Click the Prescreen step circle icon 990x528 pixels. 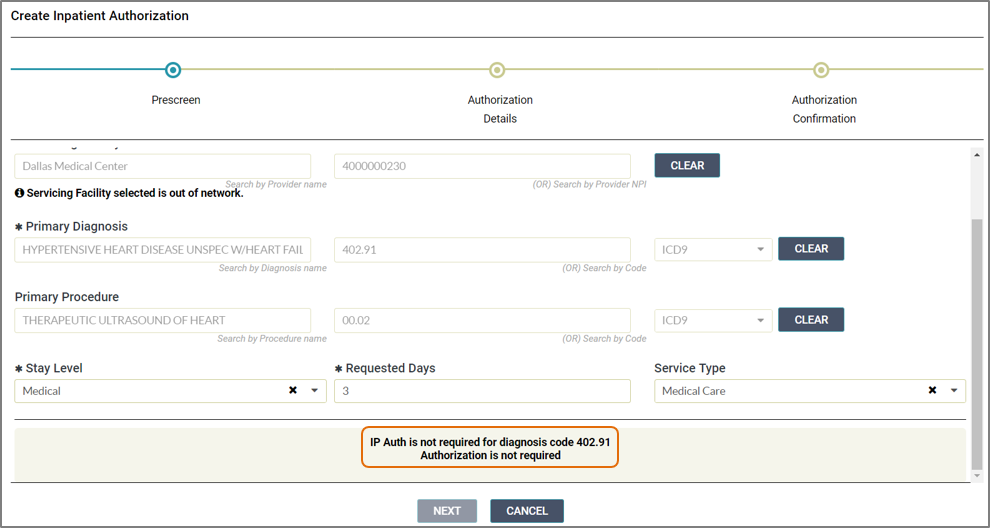173,70
